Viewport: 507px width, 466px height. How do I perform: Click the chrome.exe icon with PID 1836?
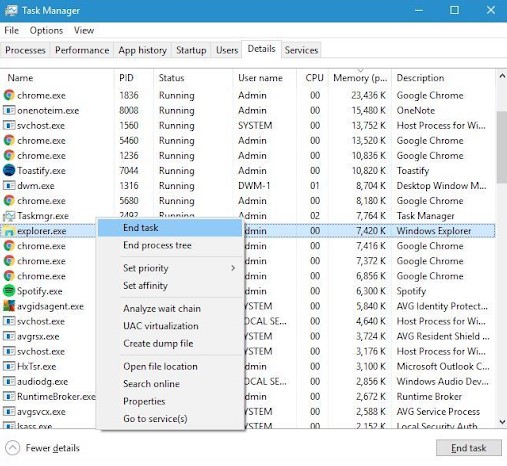pyautogui.click(x=9, y=95)
